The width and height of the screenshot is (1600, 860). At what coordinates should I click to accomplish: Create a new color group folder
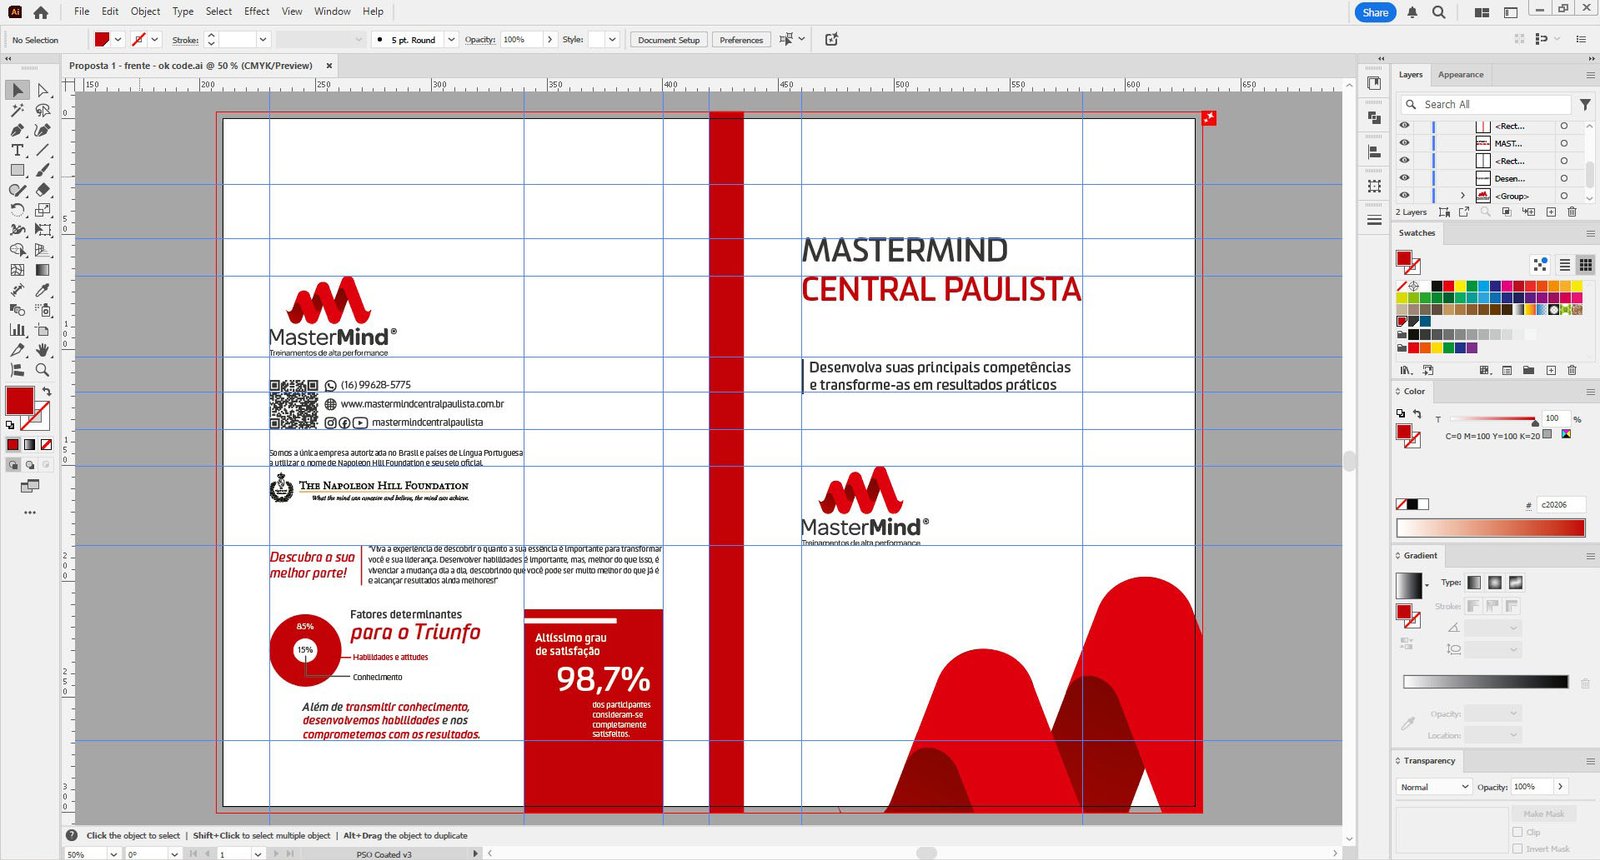point(1528,370)
